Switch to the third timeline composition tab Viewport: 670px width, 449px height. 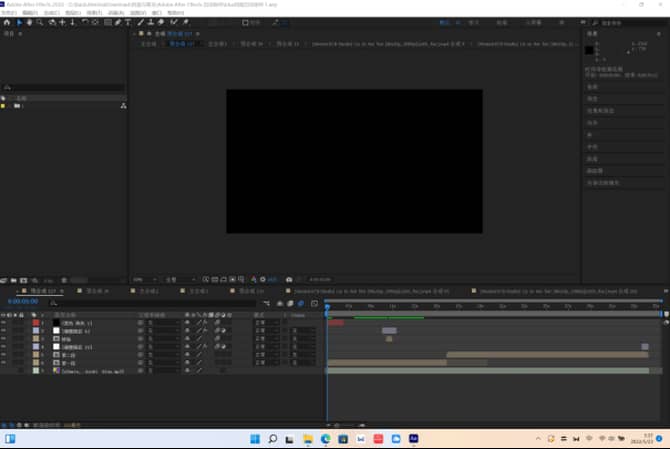145,291
